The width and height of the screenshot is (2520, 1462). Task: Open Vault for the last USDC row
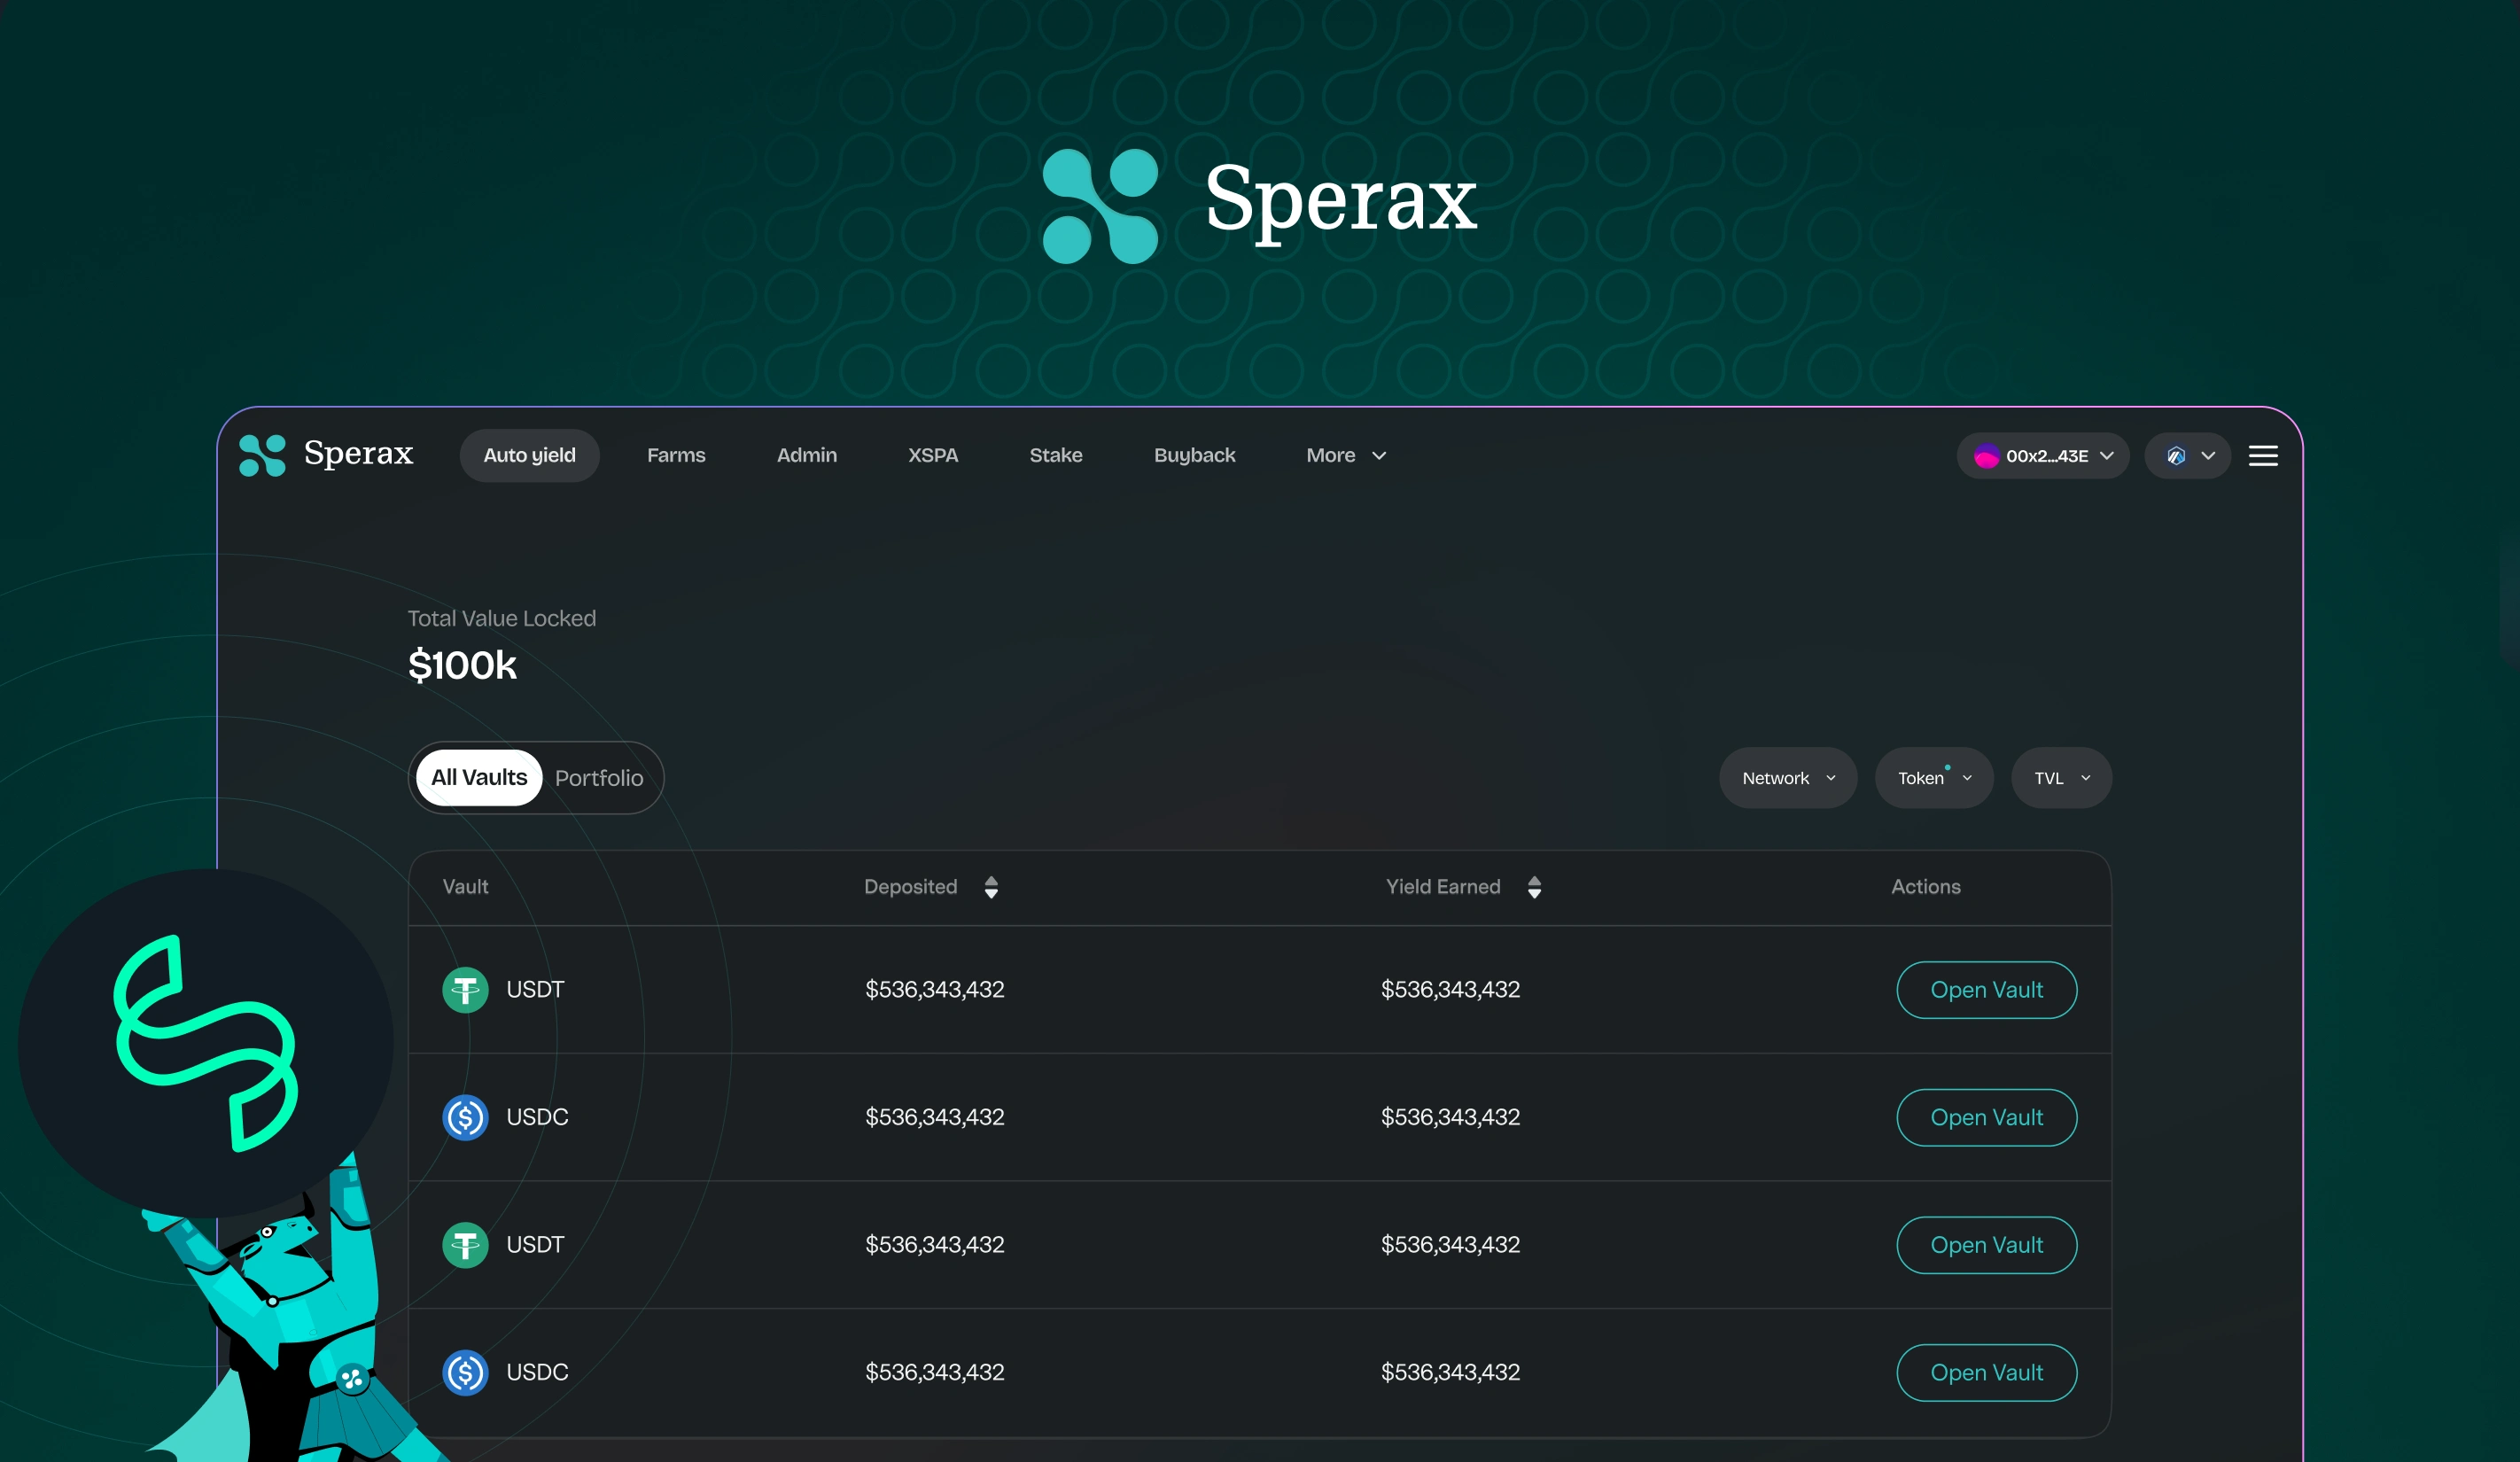pos(1985,1372)
